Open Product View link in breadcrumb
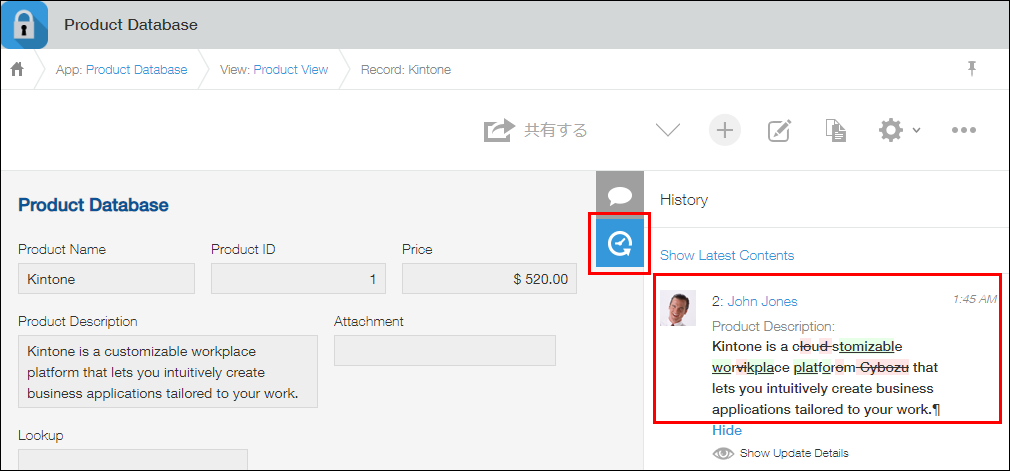1010x471 pixels. (x=290, y=70)
